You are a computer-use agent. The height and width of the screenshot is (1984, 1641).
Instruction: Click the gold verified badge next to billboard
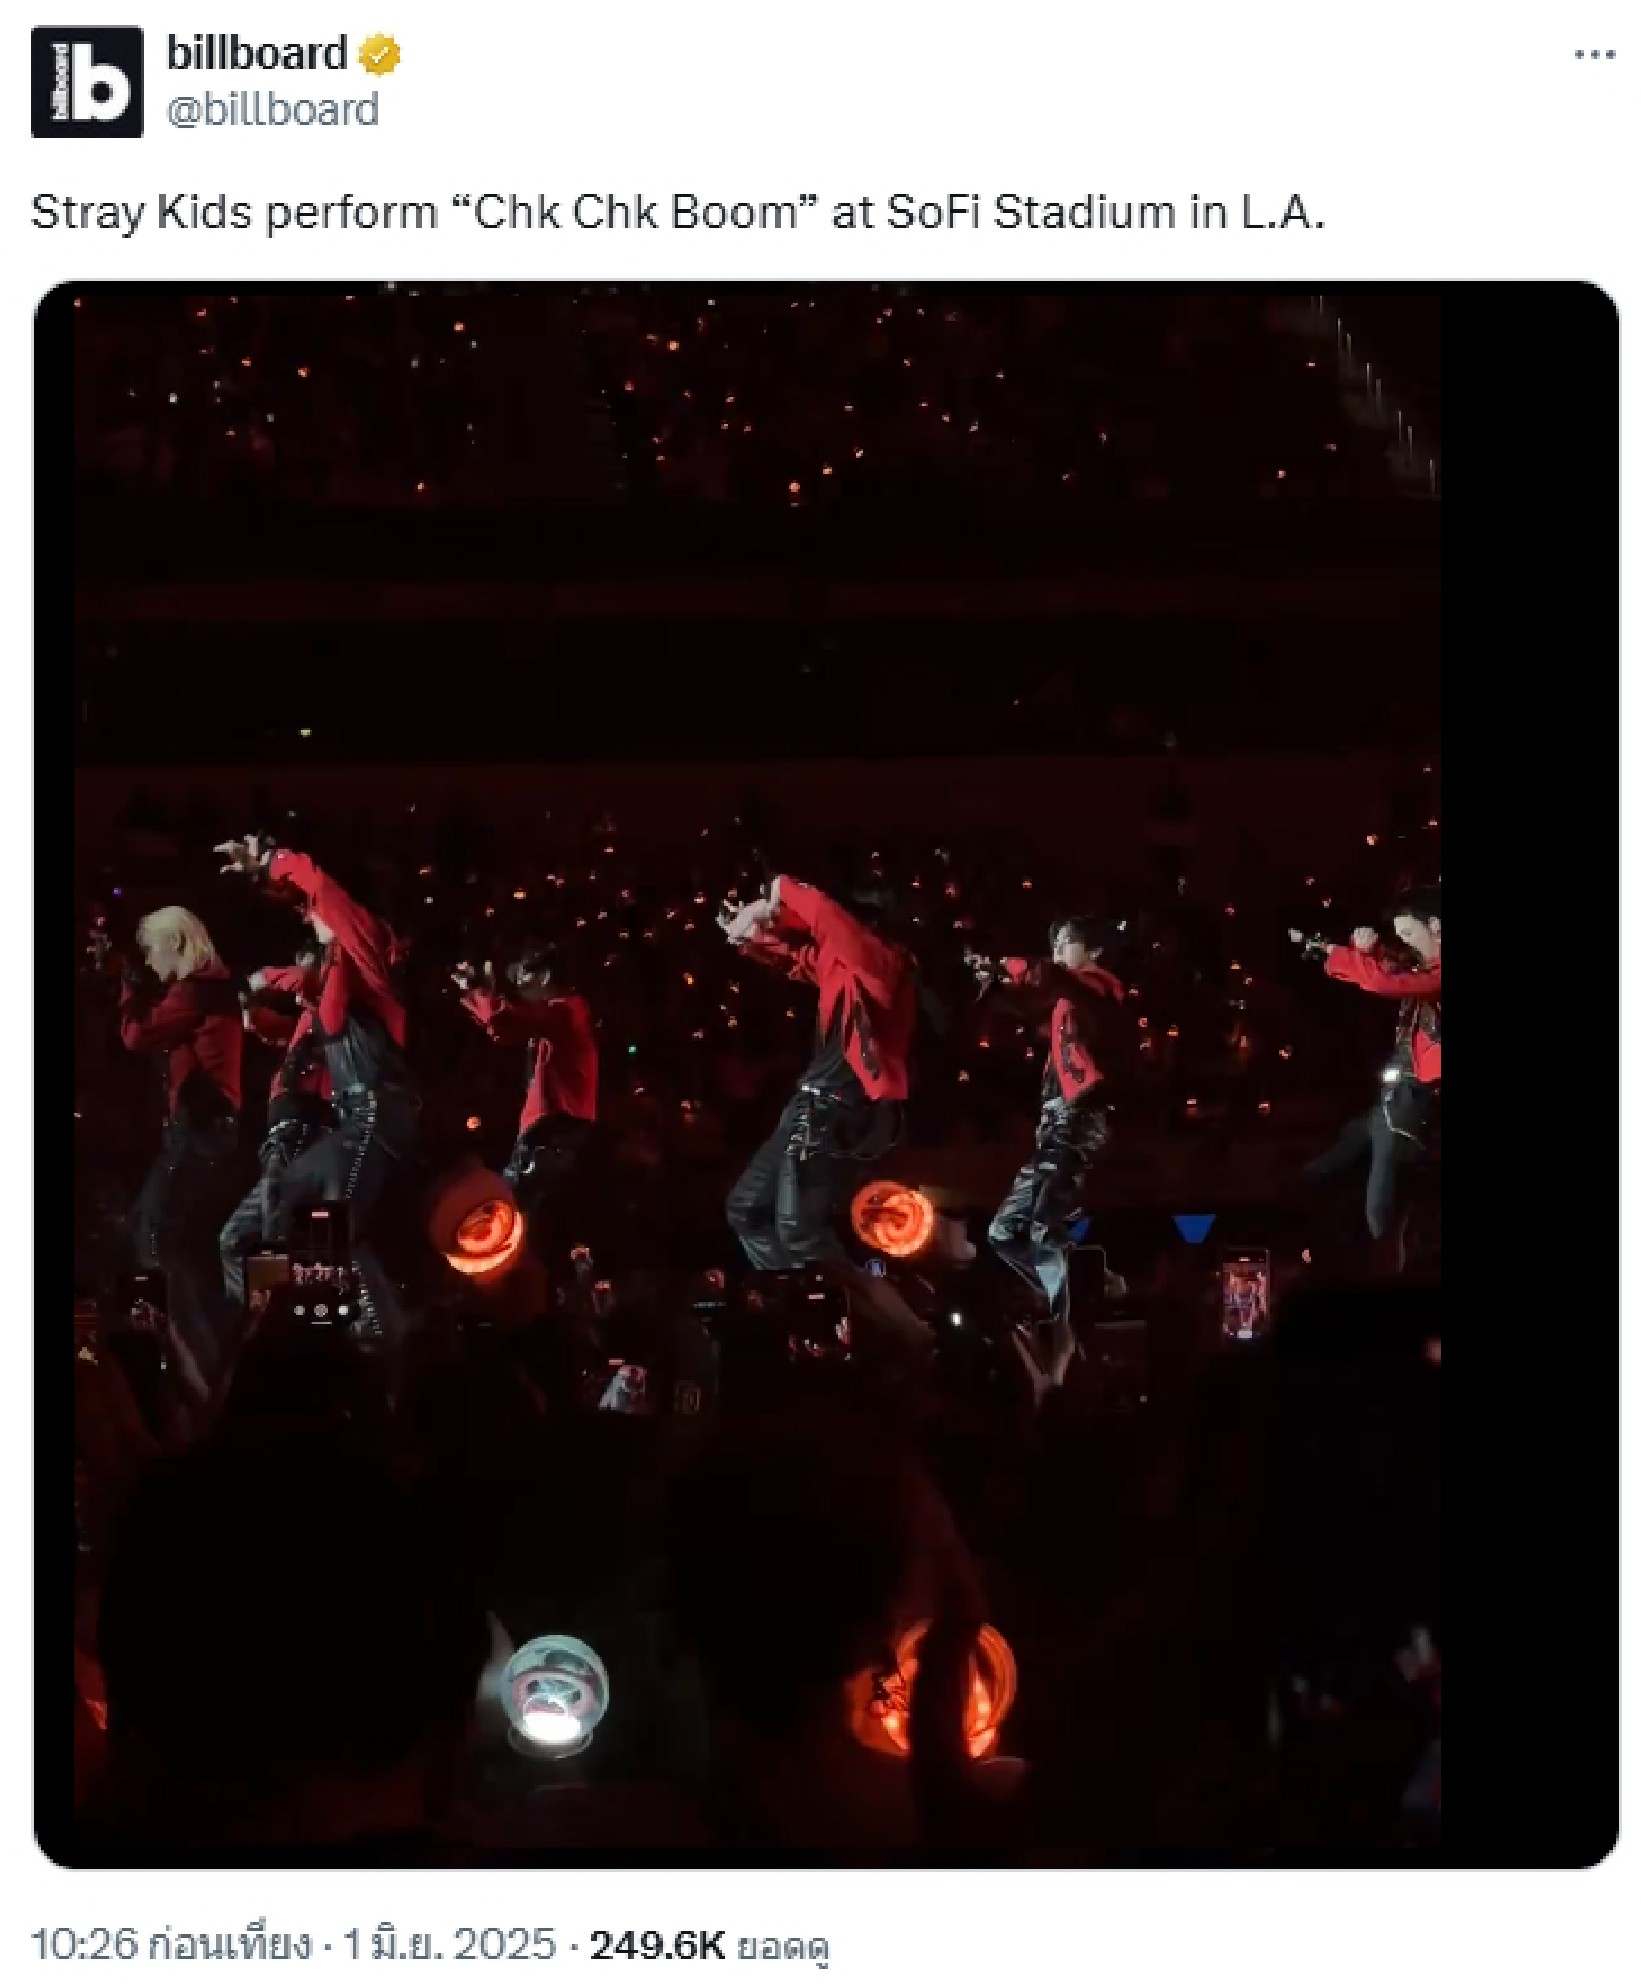point(380,55)
